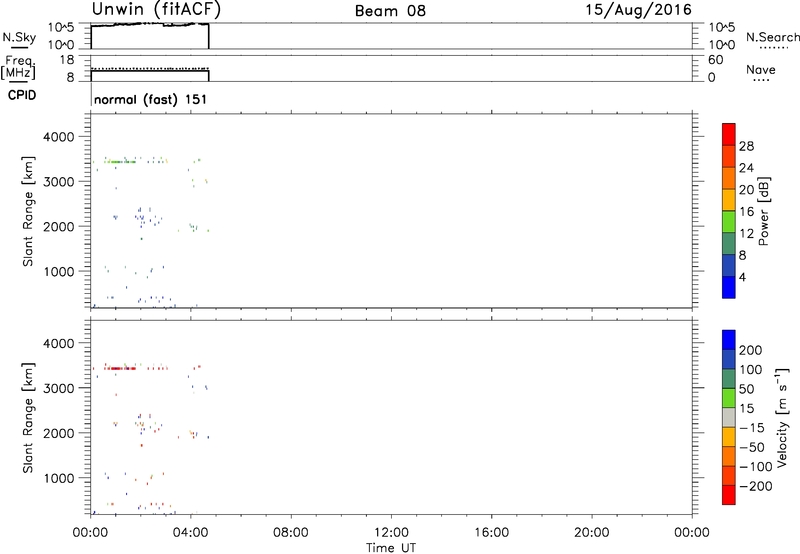Image resolution: width=800 pixels, height=554 pixels.
Task: Click the '24' tick on Power colorbar
Action: click(746, 168)
